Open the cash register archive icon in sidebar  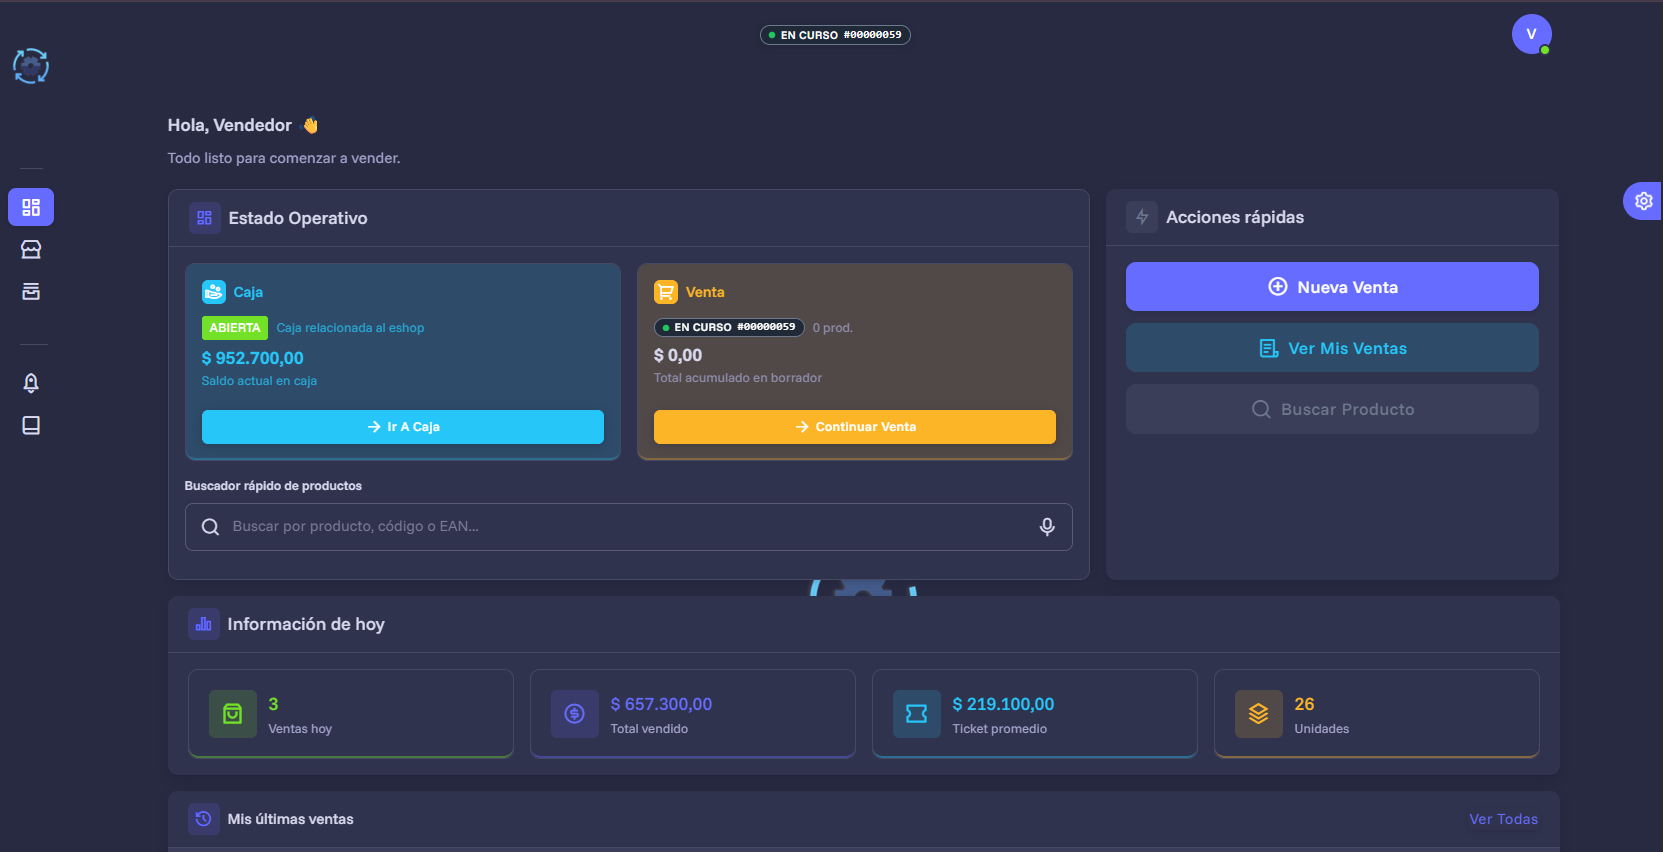[31, 291]
